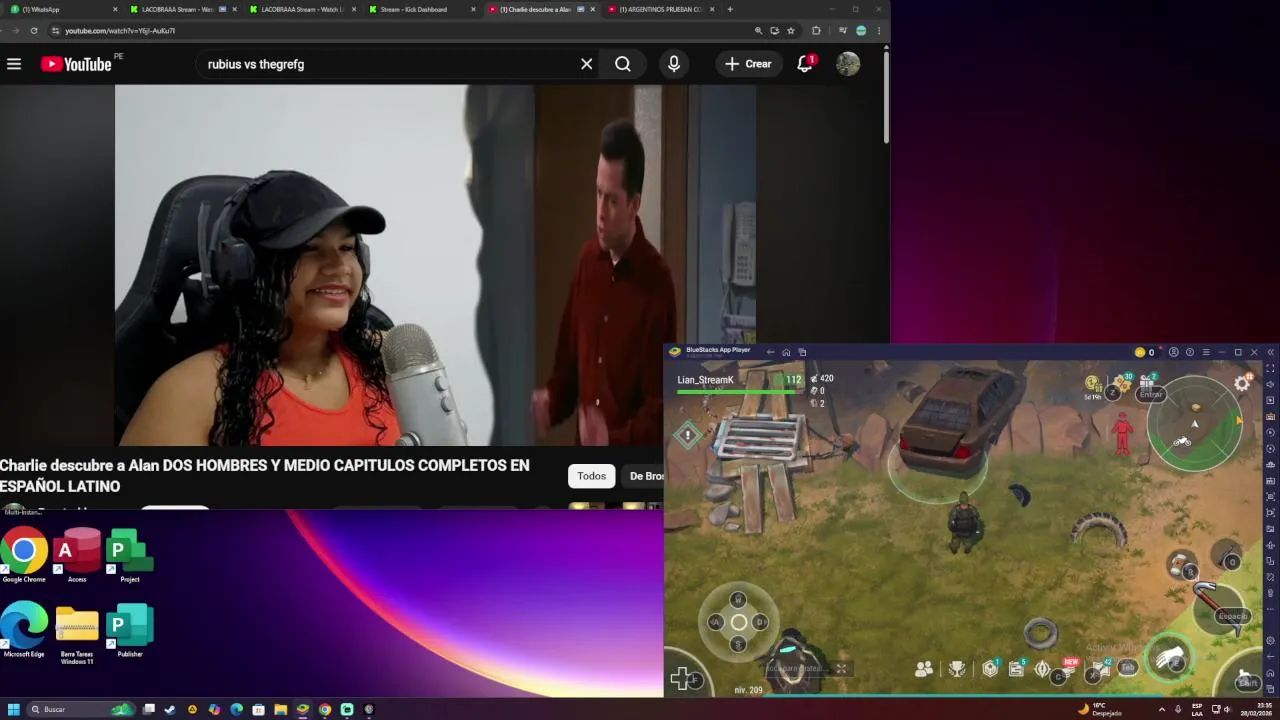
Task: Open Task View on taskbar
Action: [148, 709]
